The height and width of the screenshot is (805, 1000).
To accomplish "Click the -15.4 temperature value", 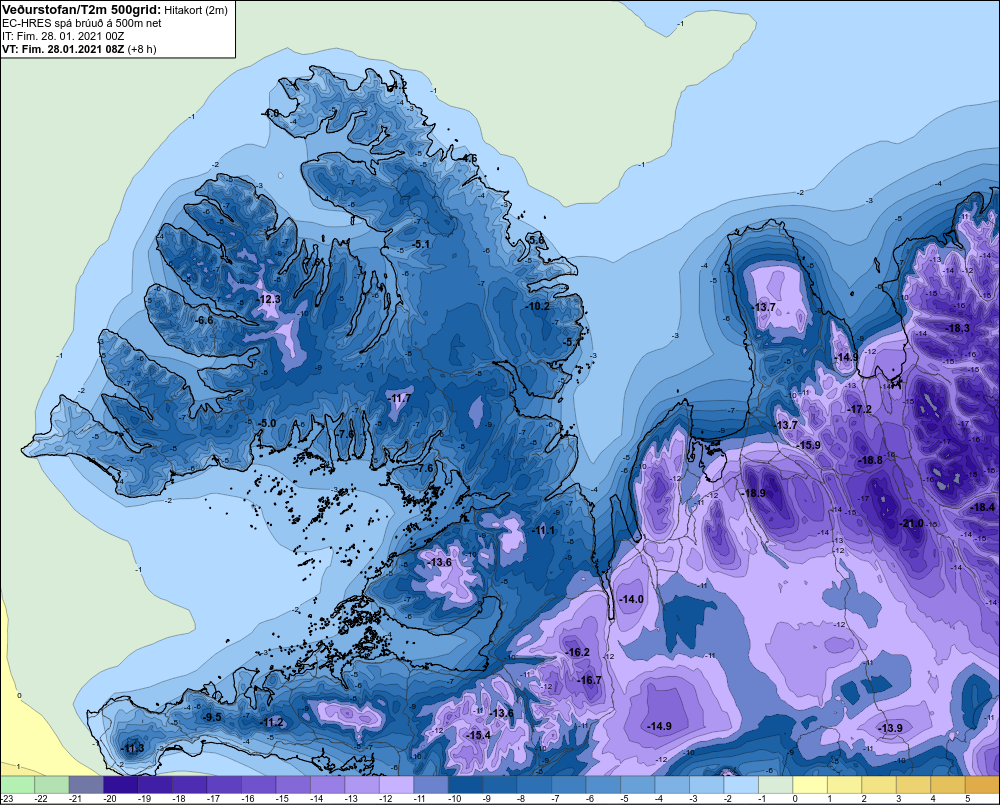I will pyautogui.click(x=479, y=735).
